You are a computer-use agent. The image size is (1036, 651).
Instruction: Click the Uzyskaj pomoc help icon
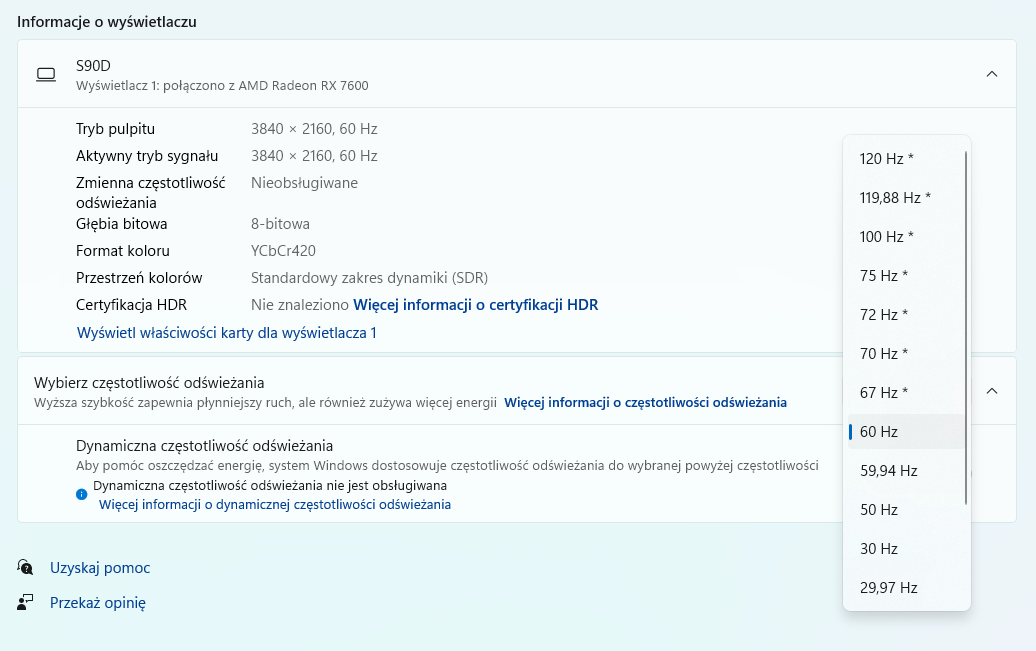click(x=25, y=567)
